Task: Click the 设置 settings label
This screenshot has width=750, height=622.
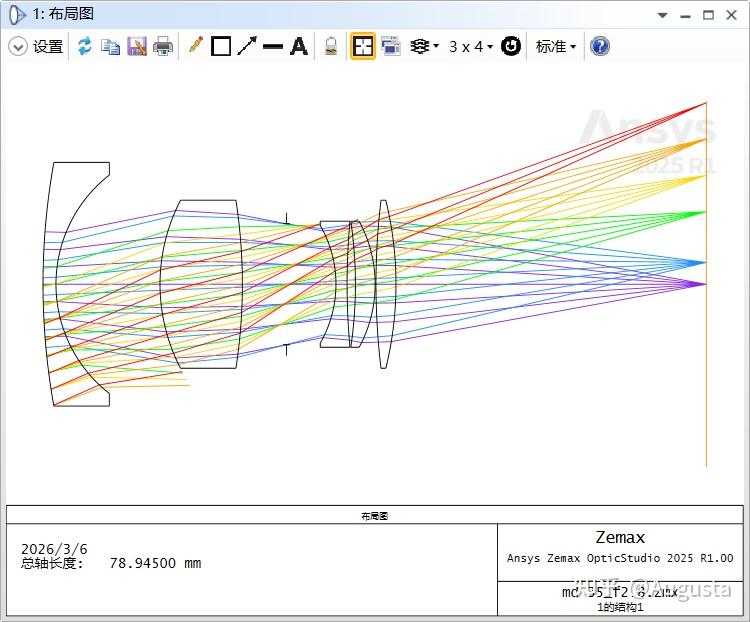Action: [48, 46]
